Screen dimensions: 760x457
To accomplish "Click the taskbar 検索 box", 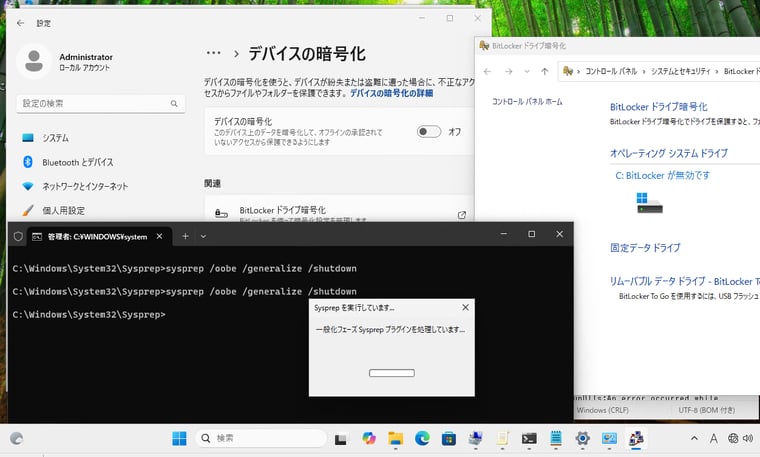I will point(261,439).
